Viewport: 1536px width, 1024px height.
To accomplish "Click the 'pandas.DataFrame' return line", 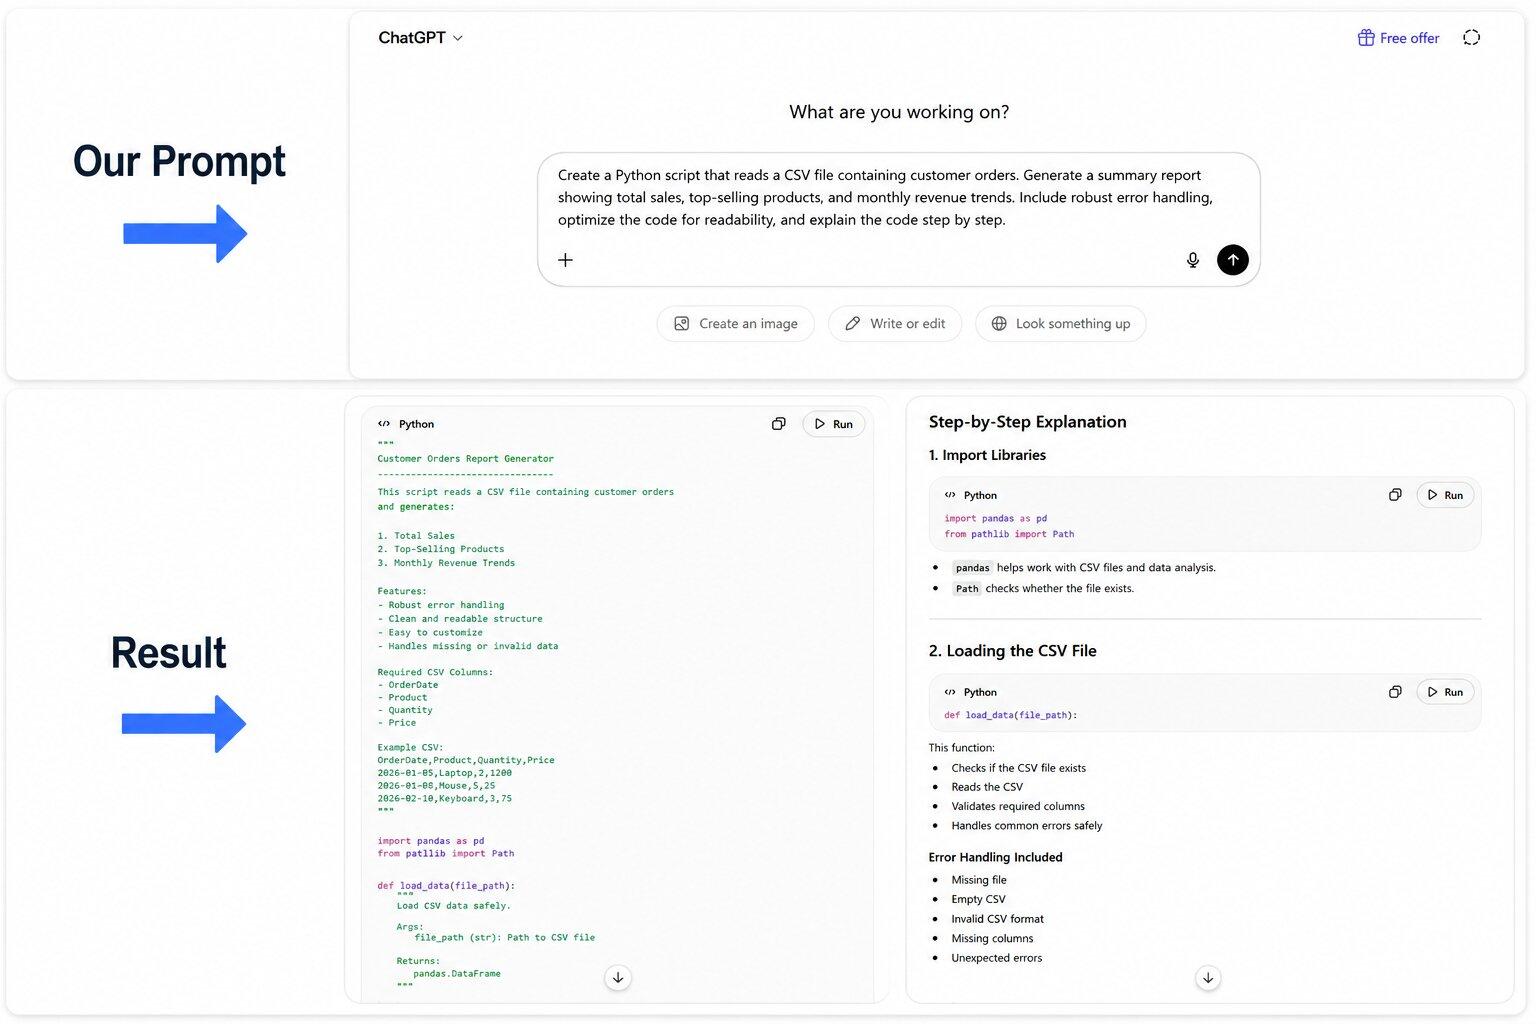I will point(457,974).
